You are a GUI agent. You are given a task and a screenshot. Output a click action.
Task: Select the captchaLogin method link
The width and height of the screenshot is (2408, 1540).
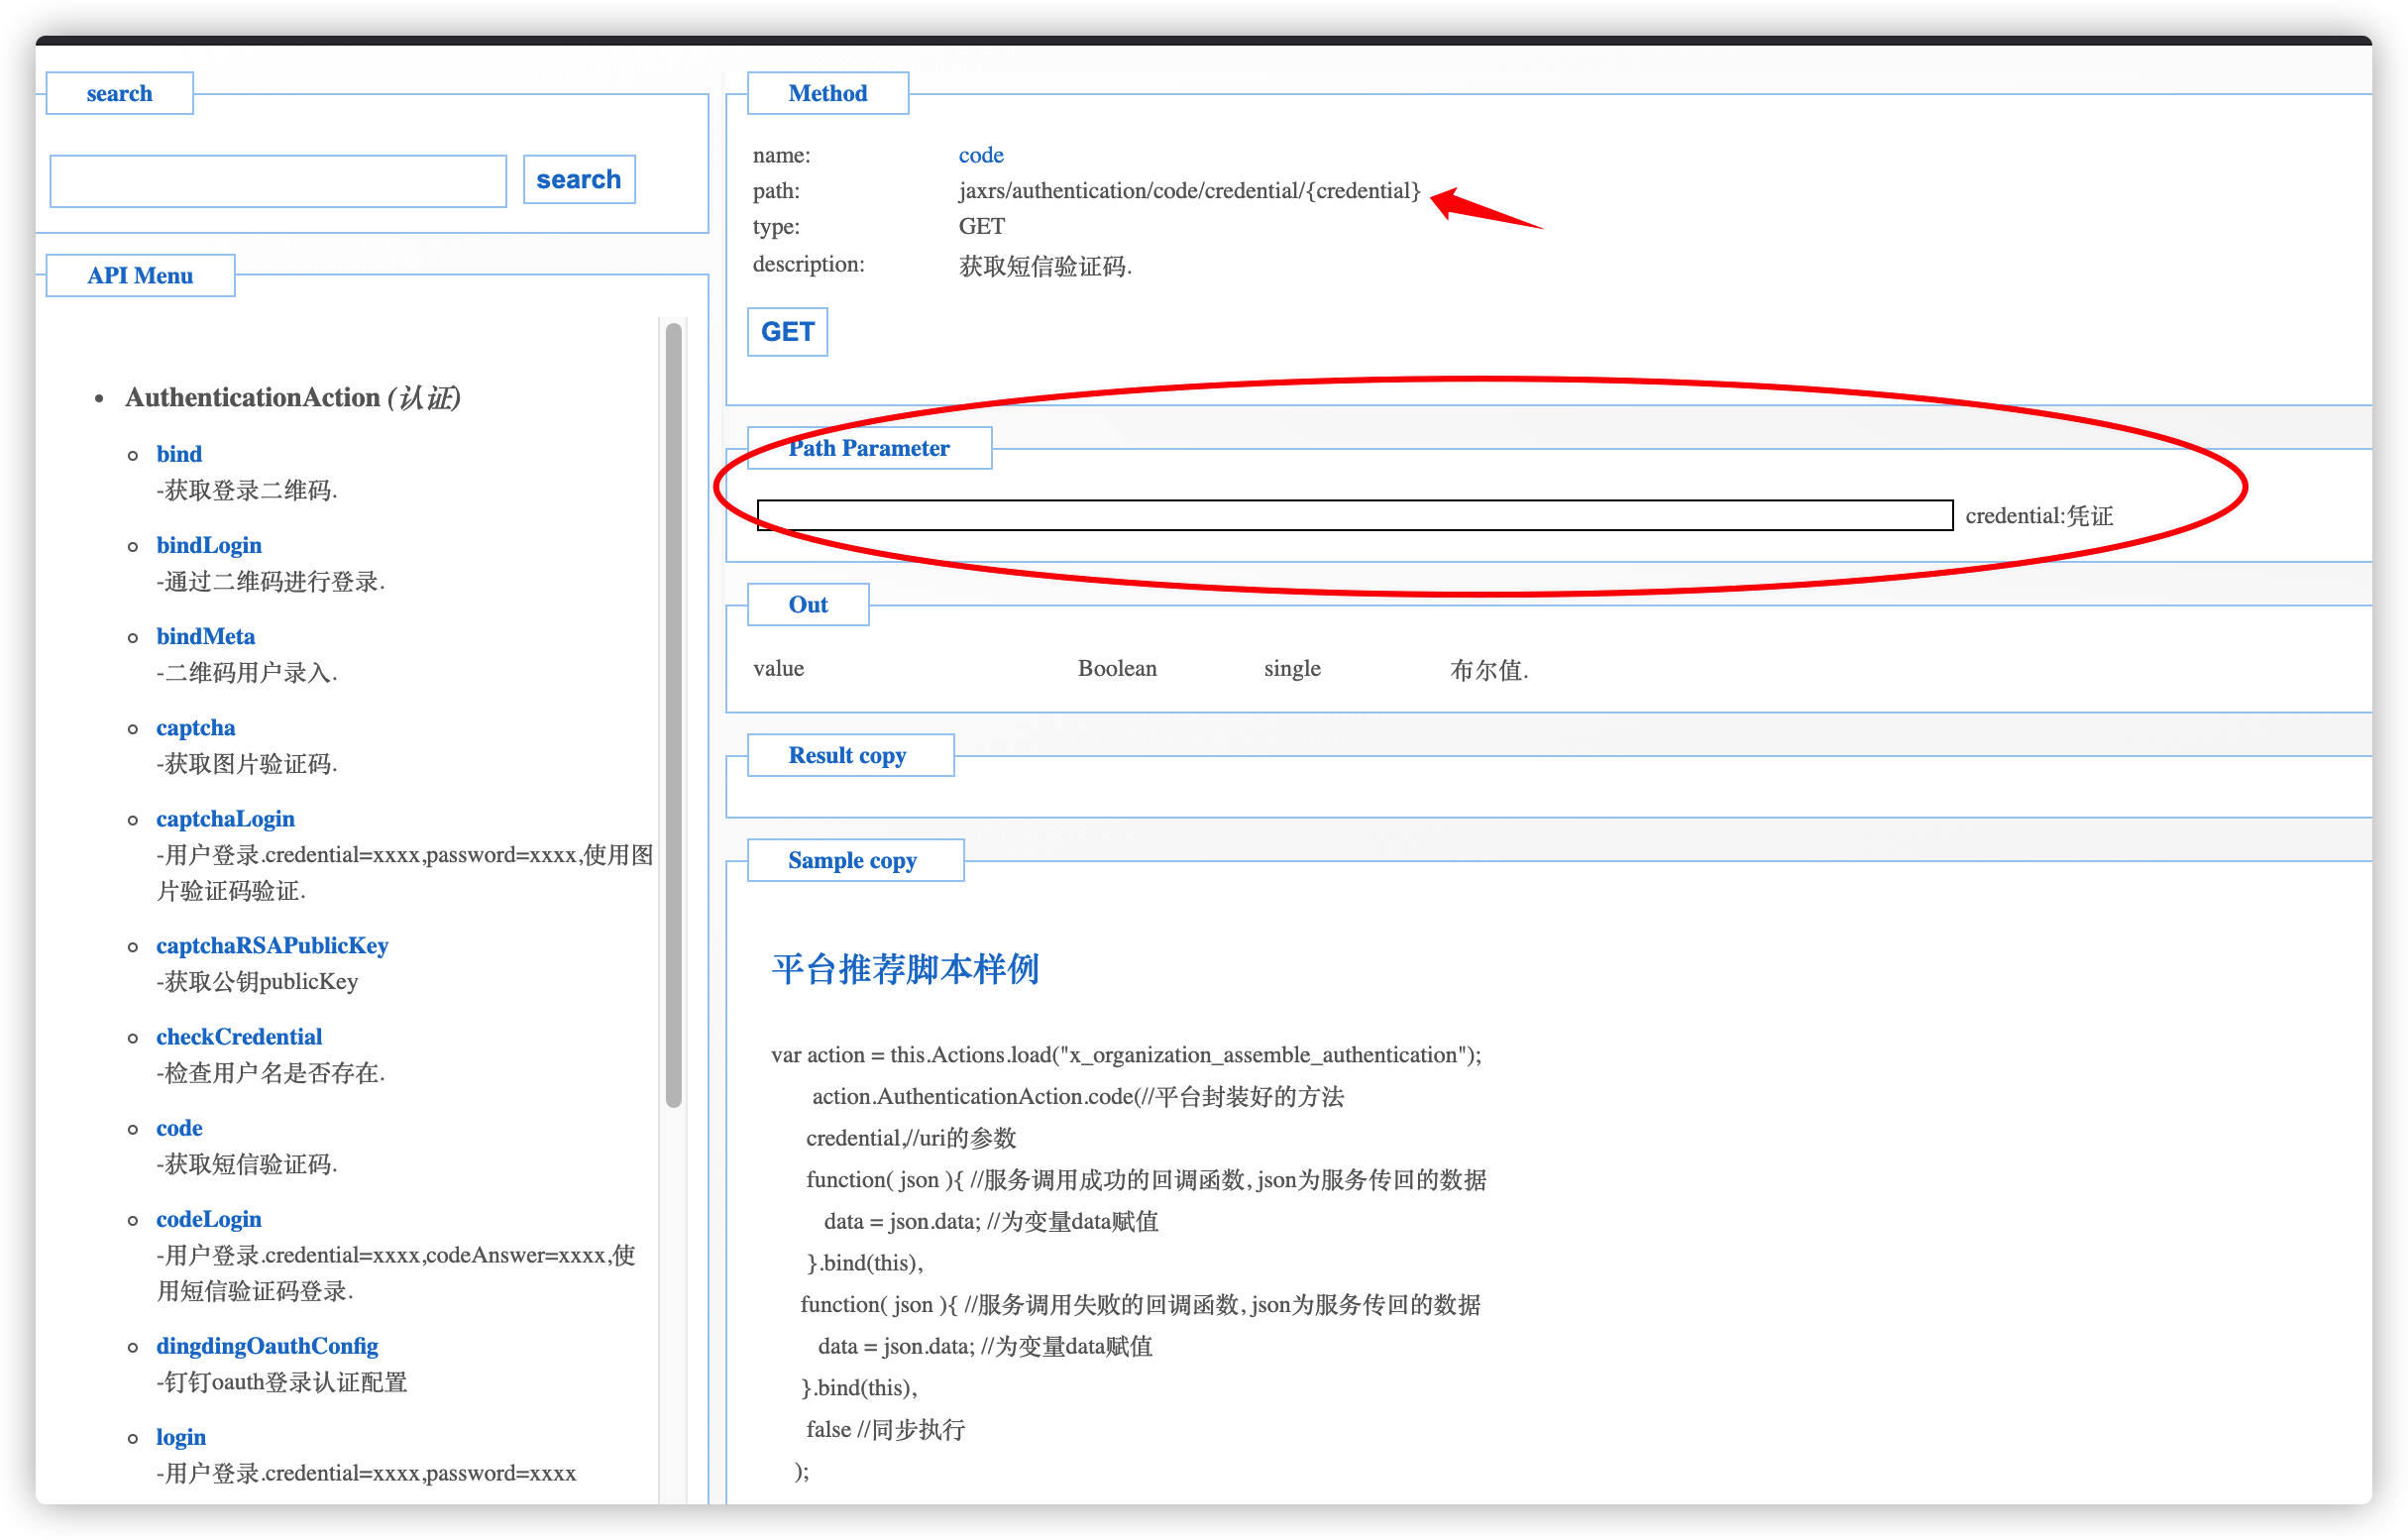(225, 818)
